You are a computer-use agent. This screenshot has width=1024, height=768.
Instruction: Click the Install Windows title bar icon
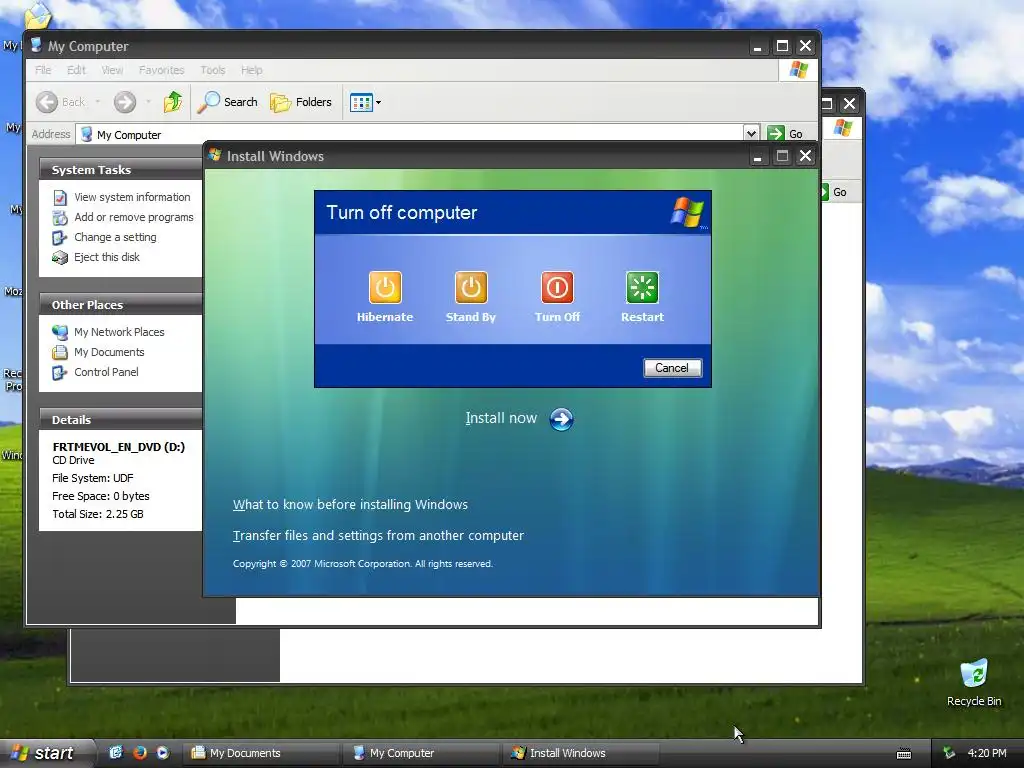coord(215,155)
